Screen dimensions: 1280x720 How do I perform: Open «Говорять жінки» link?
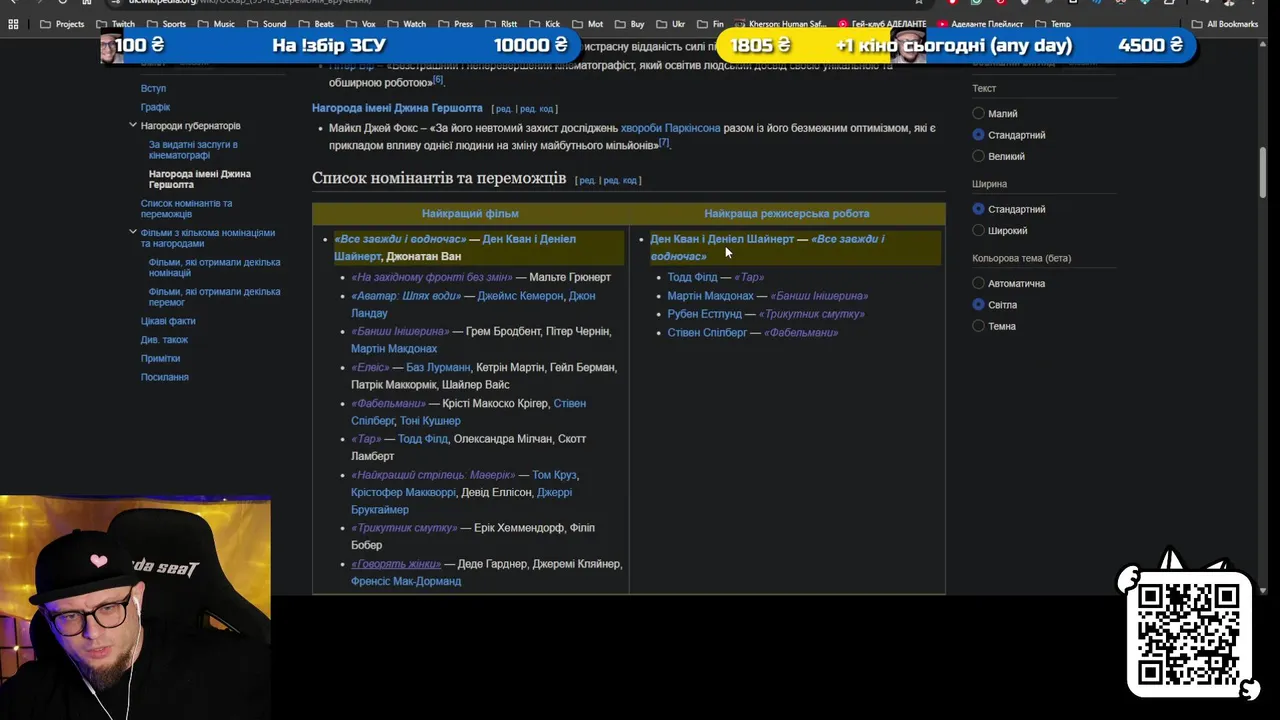click(x=396, y=564)
